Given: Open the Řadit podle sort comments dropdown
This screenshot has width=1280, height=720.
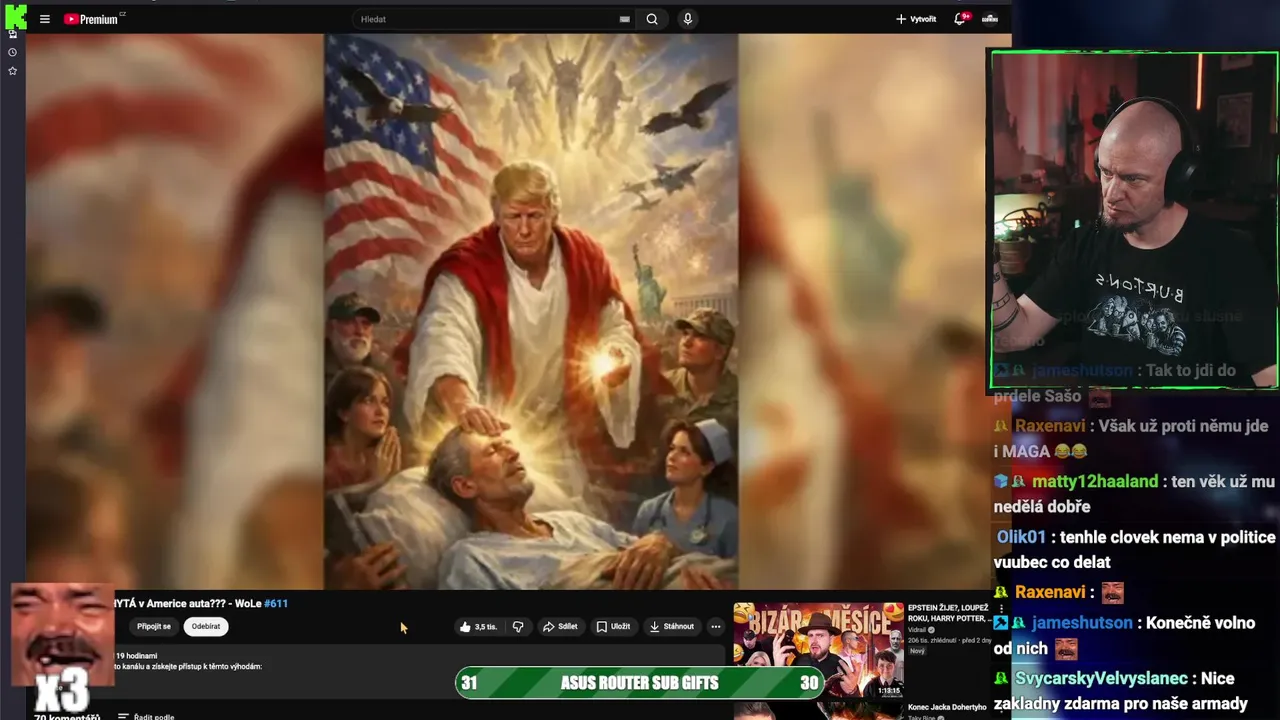Looking at the screenshot, I should point(146,716).
